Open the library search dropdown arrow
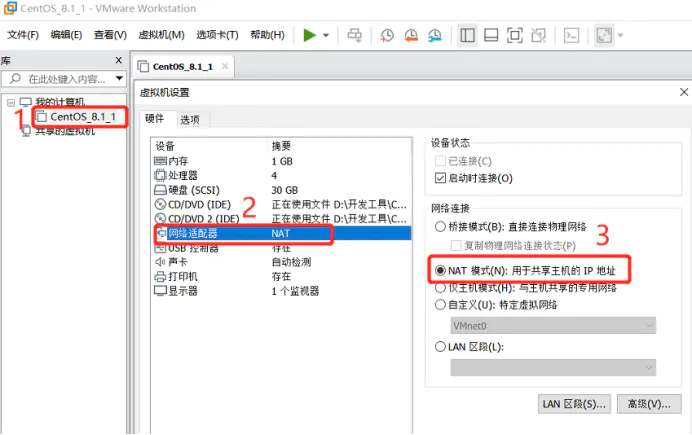692x435 pixels. tap(119, 79)
